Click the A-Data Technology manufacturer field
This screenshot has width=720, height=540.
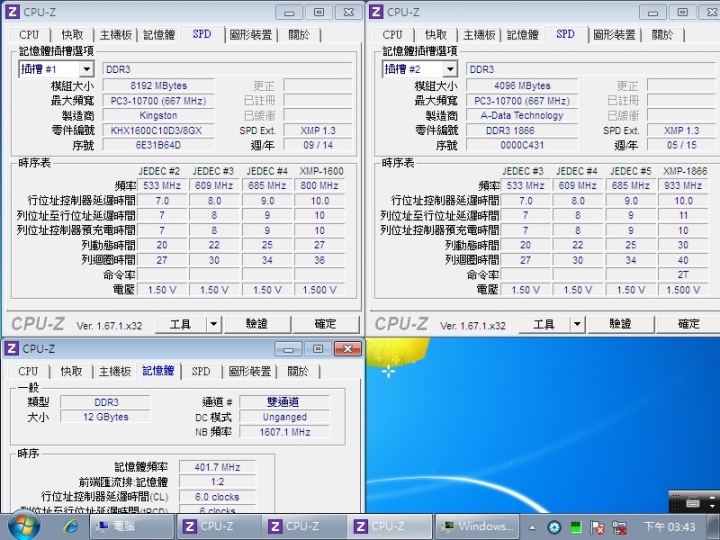point(522,115)
